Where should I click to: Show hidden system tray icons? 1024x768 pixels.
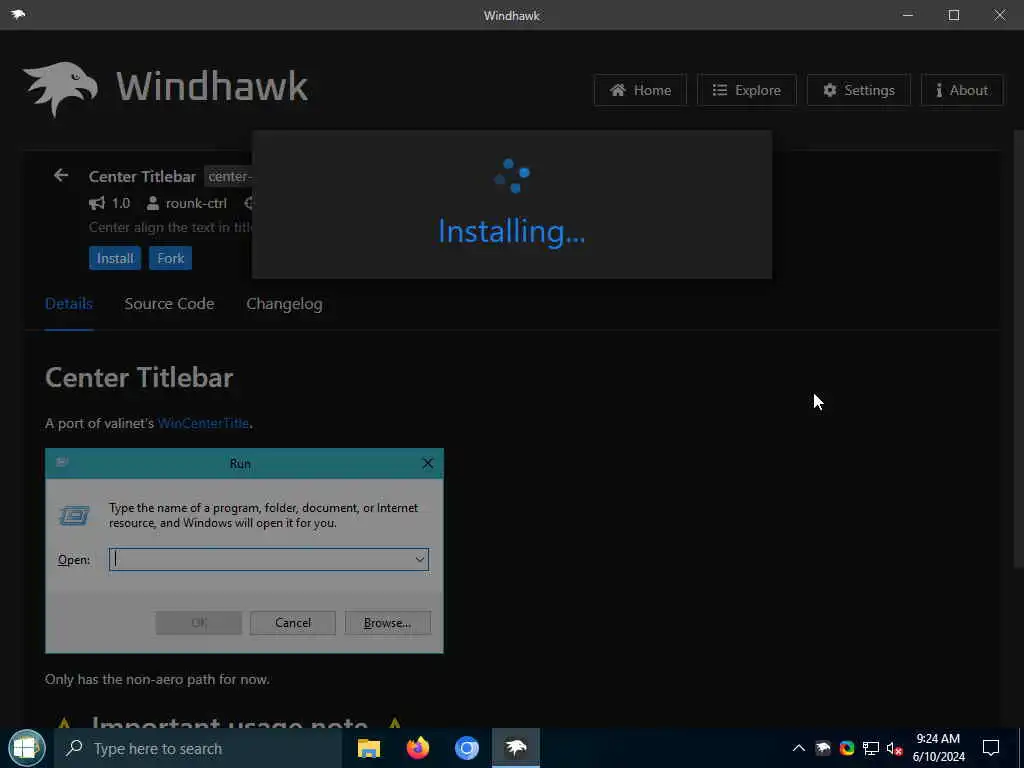(799, 748)
